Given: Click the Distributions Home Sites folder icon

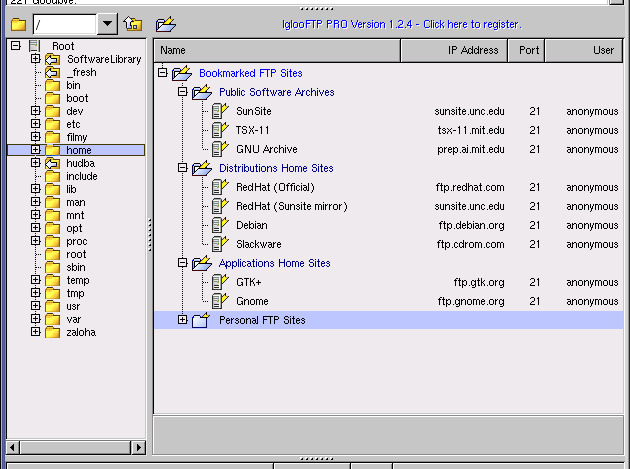Looking at the screenshot, I should (202, 168).
